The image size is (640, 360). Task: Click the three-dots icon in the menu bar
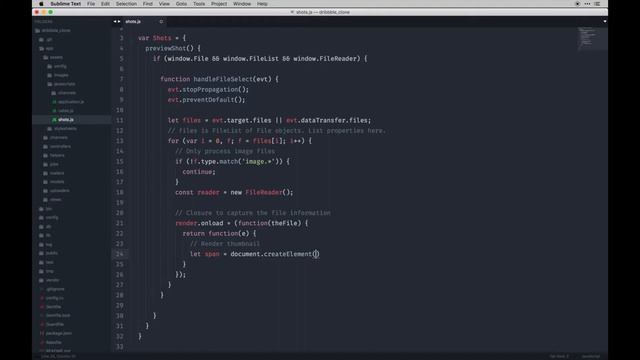pyautogui.click(x=587, y=4)
